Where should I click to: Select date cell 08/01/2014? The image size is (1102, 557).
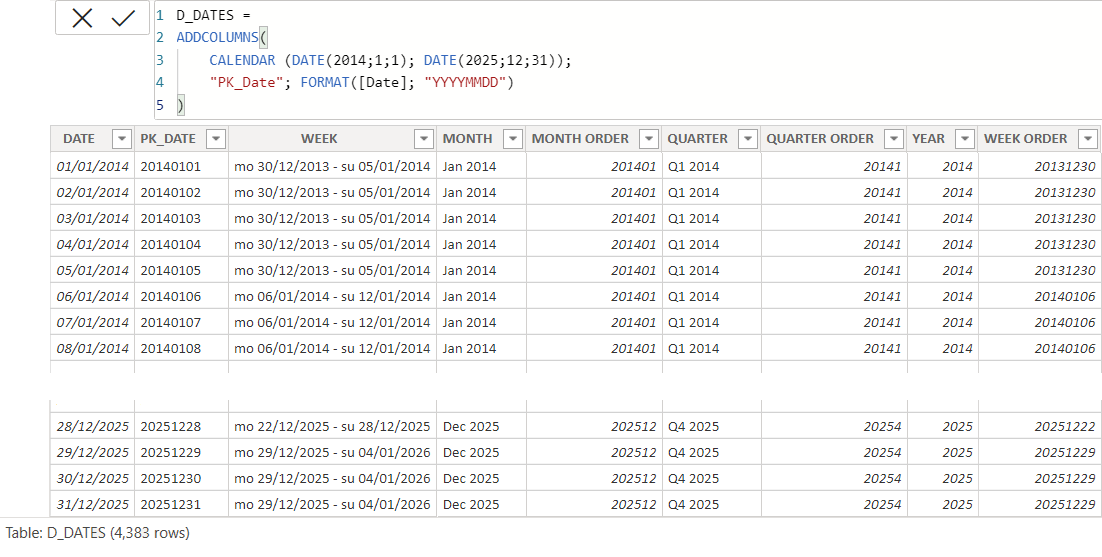point(92,348)
